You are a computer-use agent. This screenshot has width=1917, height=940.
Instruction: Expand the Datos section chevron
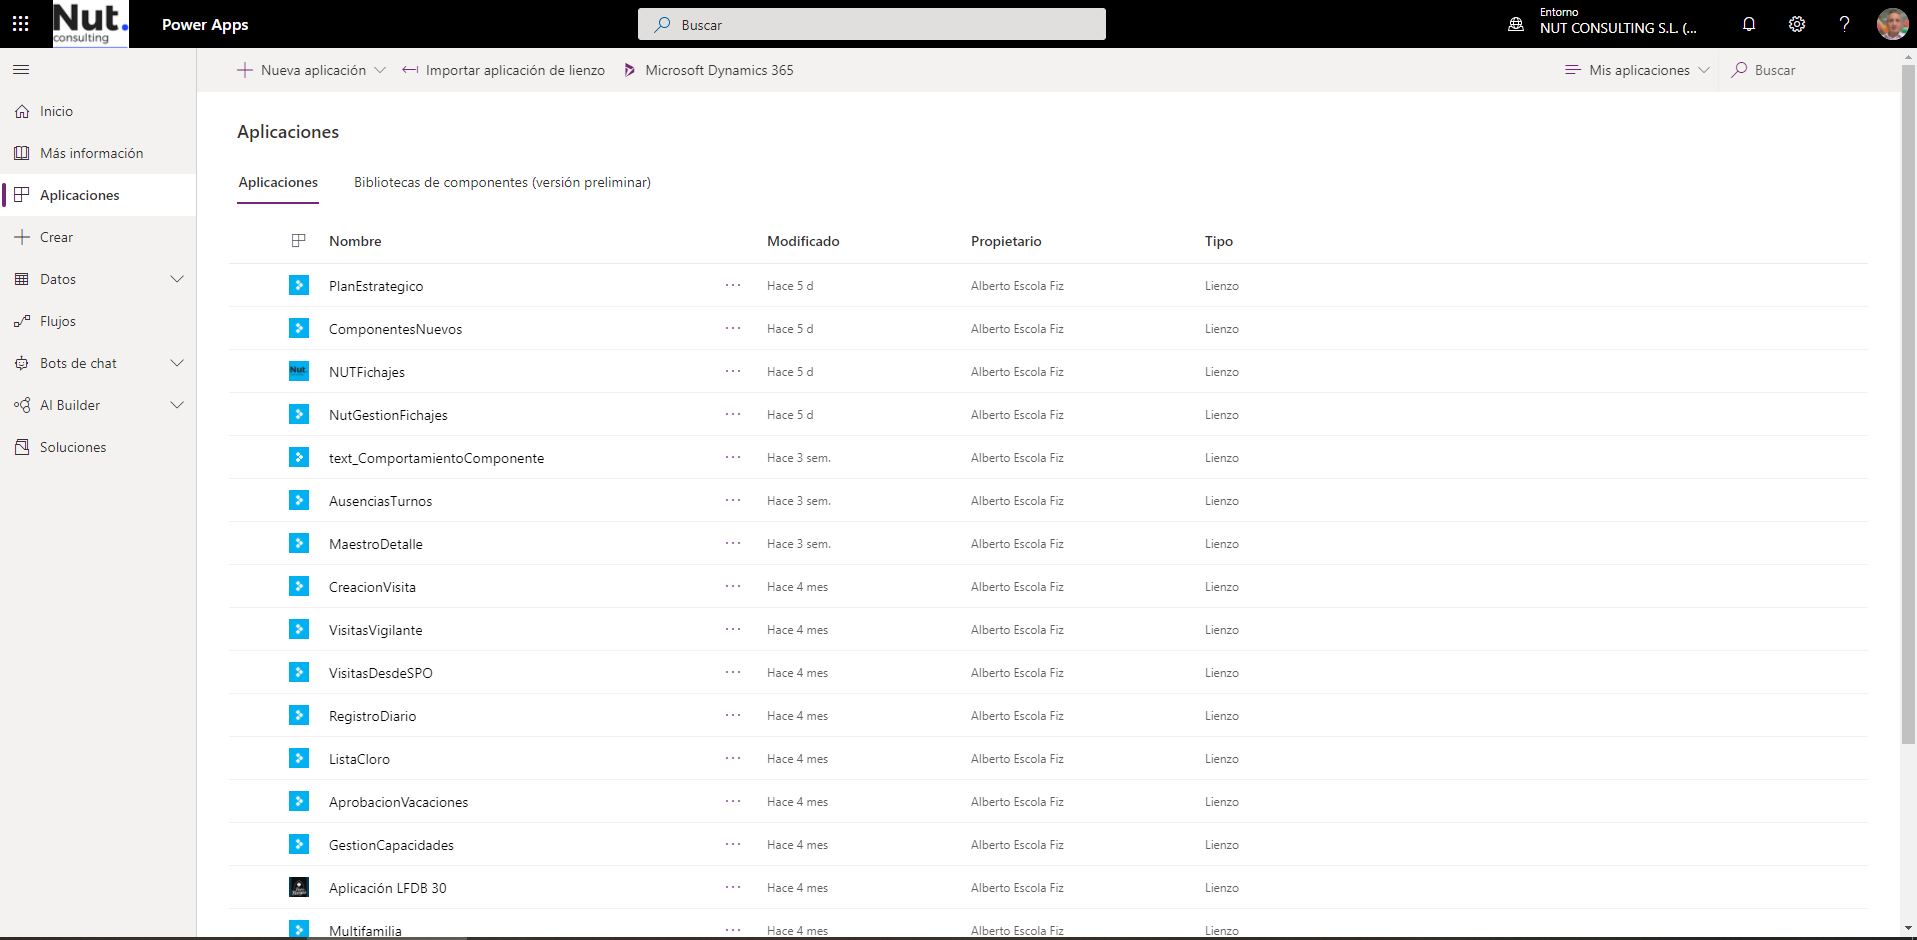point(178,278)
